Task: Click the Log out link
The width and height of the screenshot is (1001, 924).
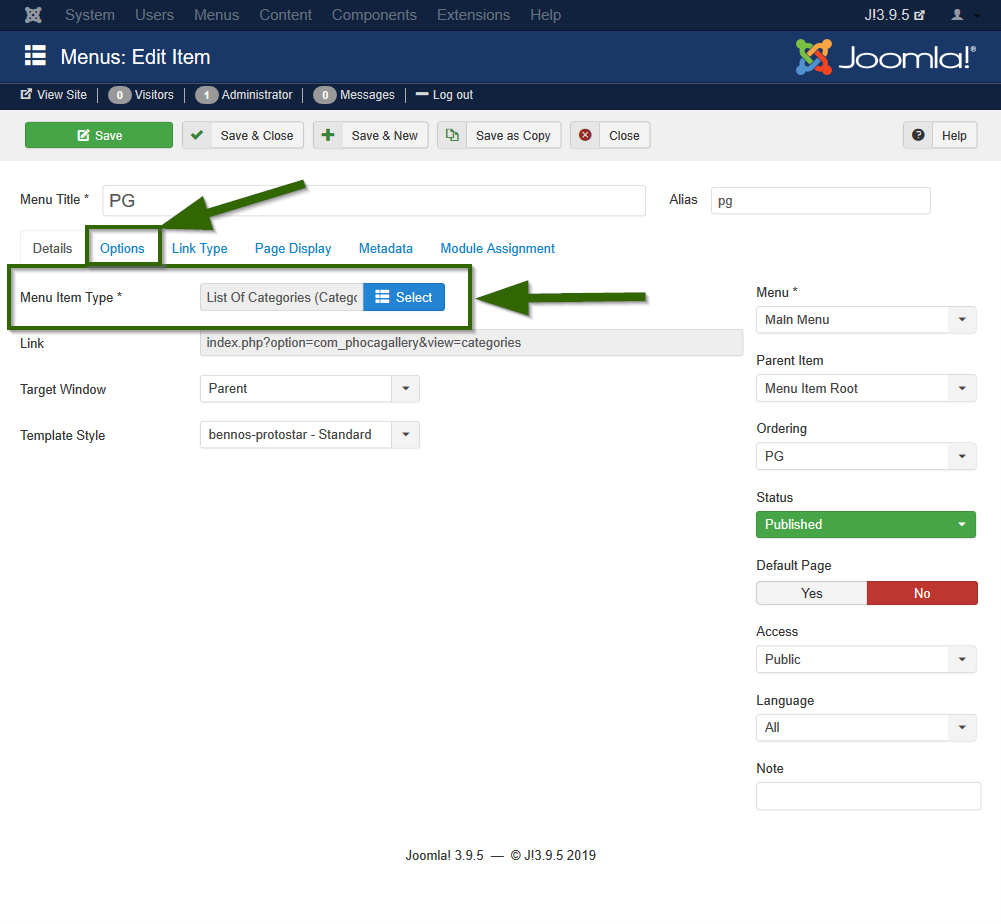Action: pos(445,95)
